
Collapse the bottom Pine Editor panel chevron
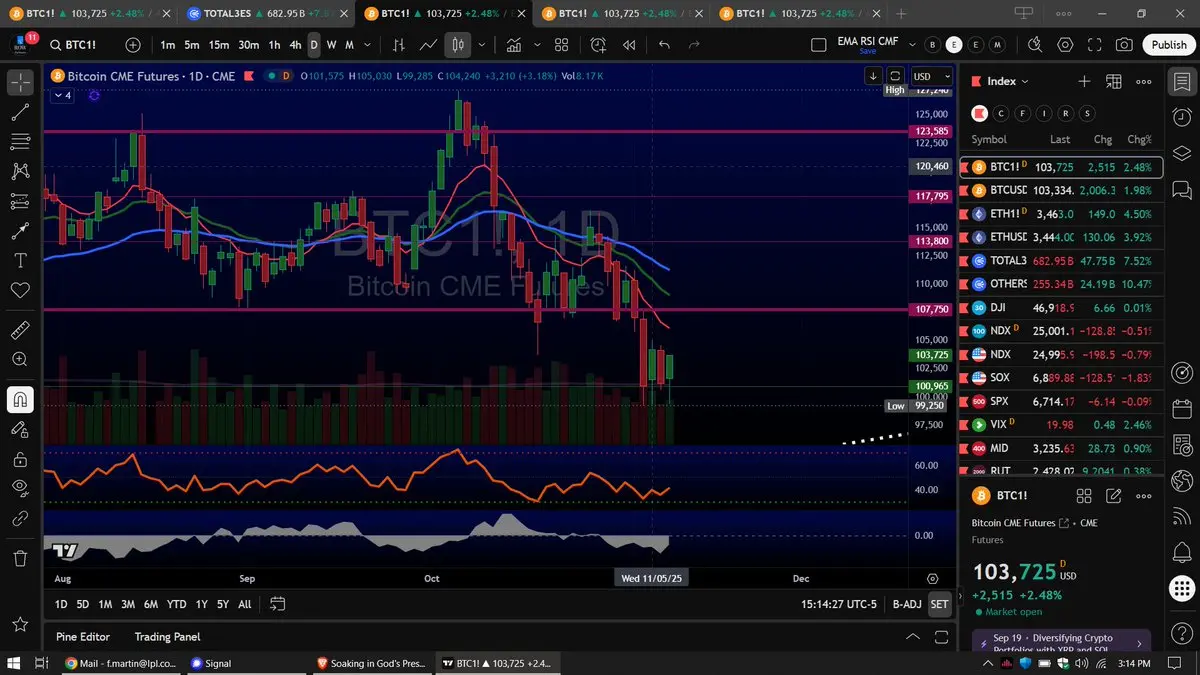tap(912, 637)
